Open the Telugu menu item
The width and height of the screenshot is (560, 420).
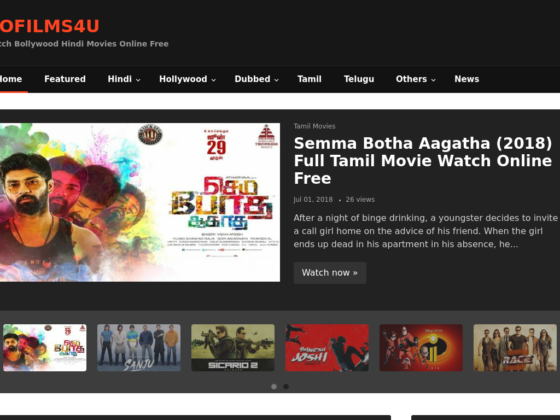click(359, 79)
